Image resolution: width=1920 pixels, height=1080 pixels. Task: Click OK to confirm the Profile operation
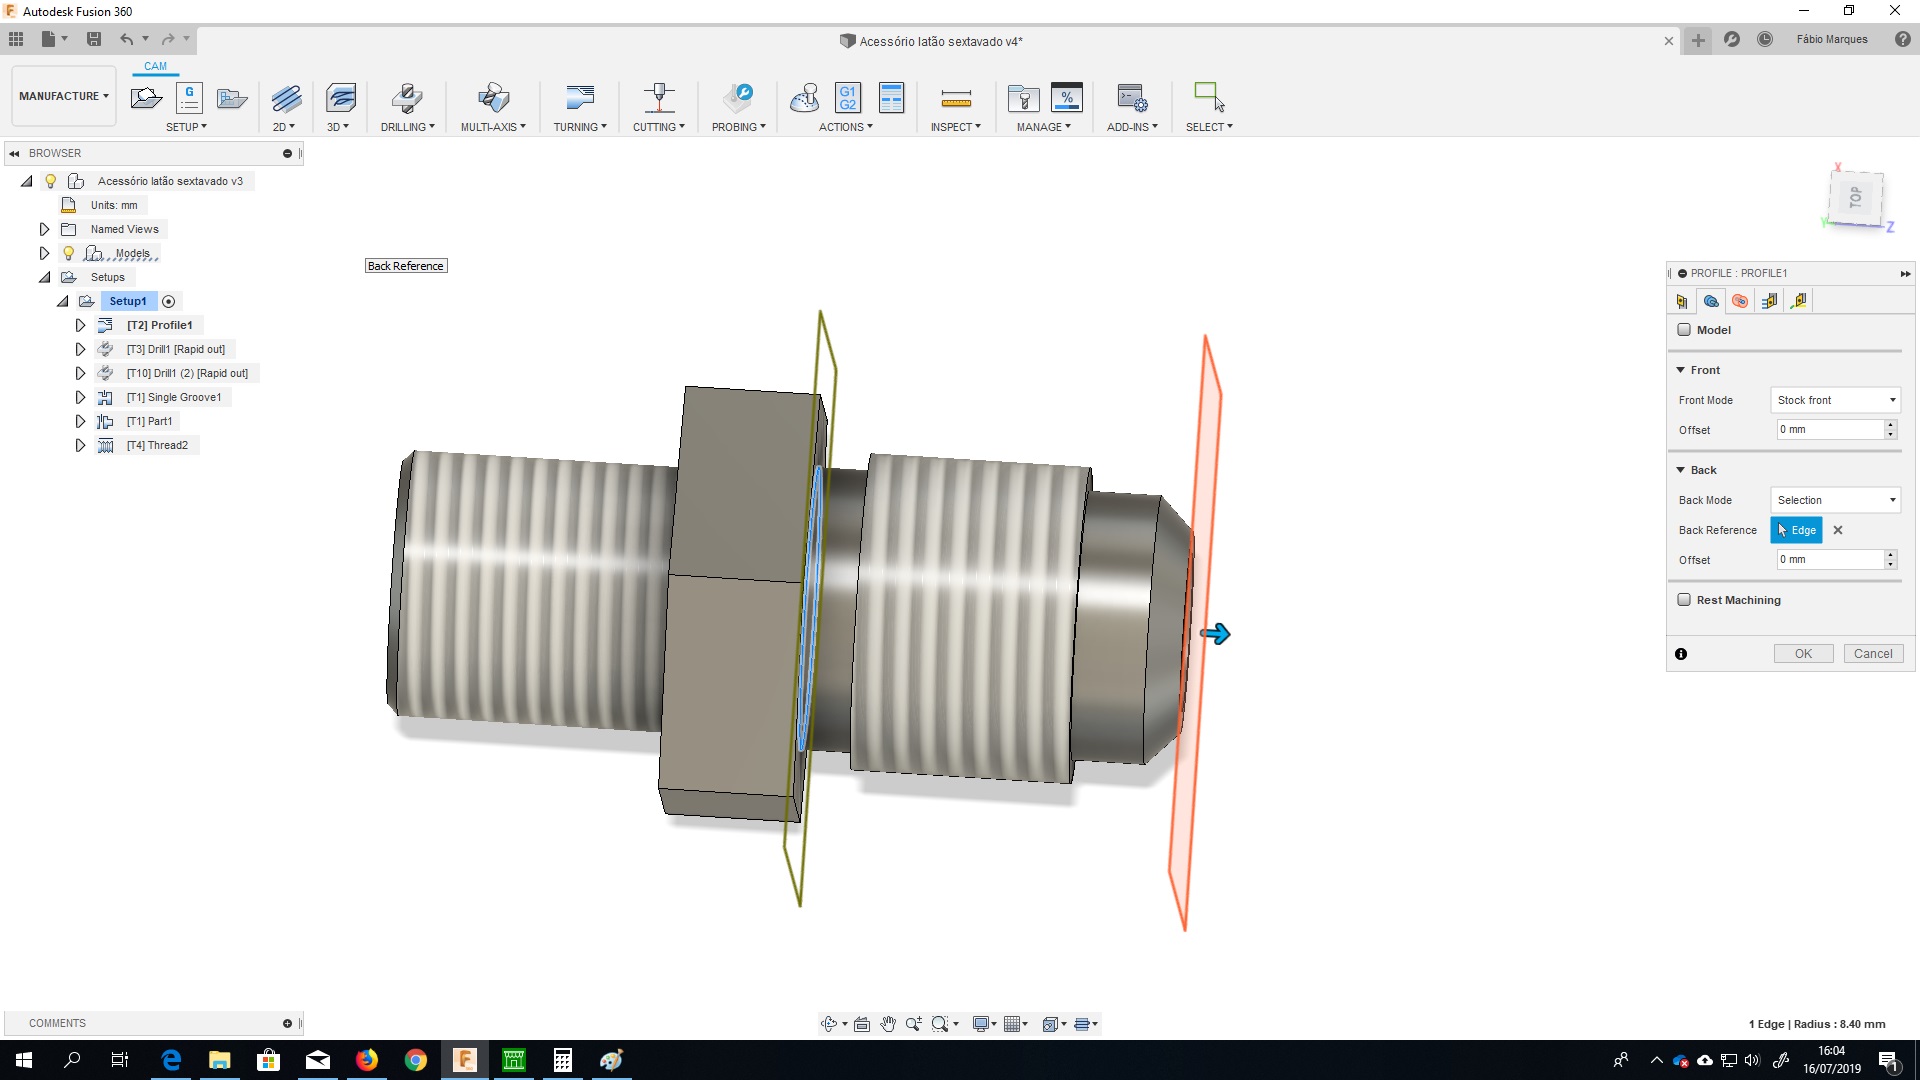[x=1802, y=653]
